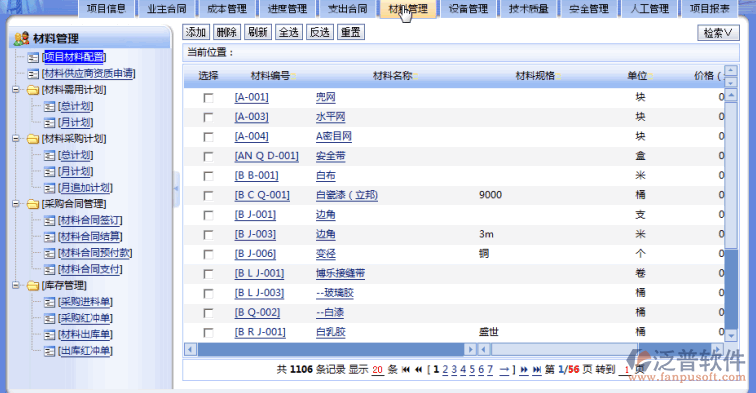Image resolution: width=756 pixels, height=393 pixels.
Task: Open page 3 link in pagination
Action: pos(454,370)
